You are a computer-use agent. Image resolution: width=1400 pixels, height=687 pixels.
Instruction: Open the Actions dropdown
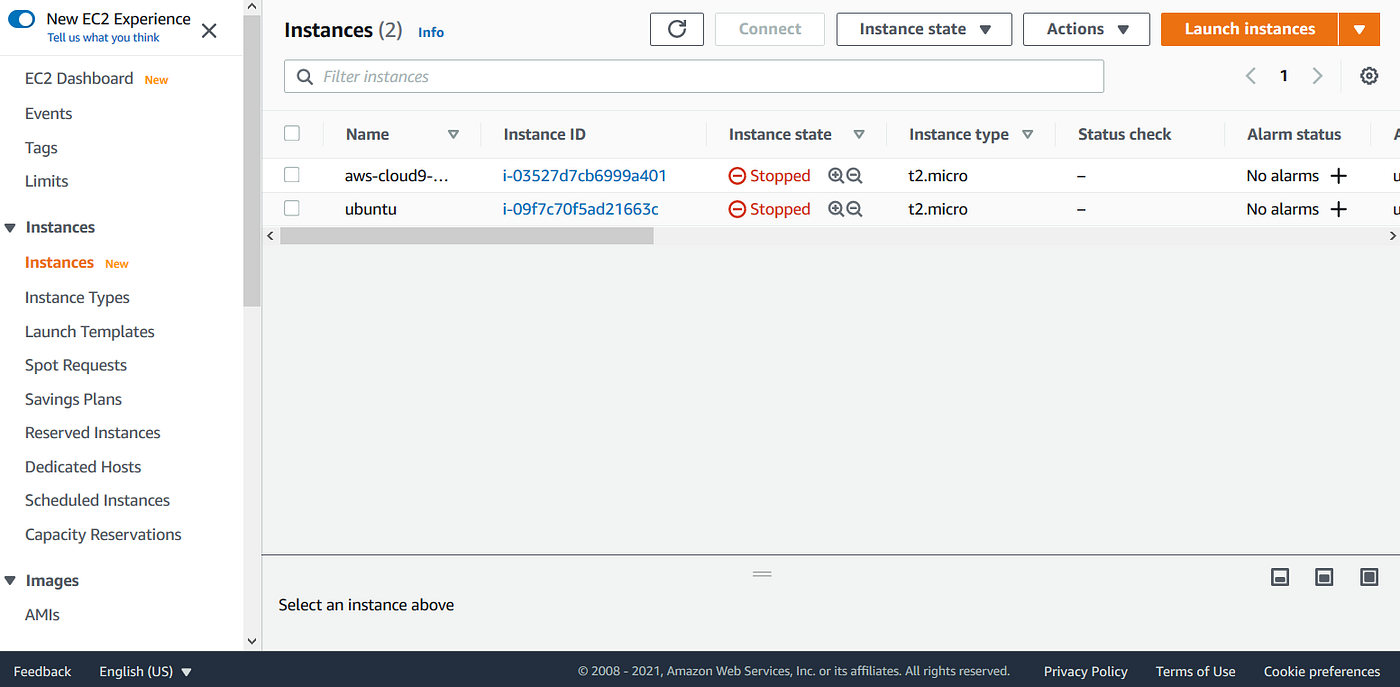(x=1086, y=29)
